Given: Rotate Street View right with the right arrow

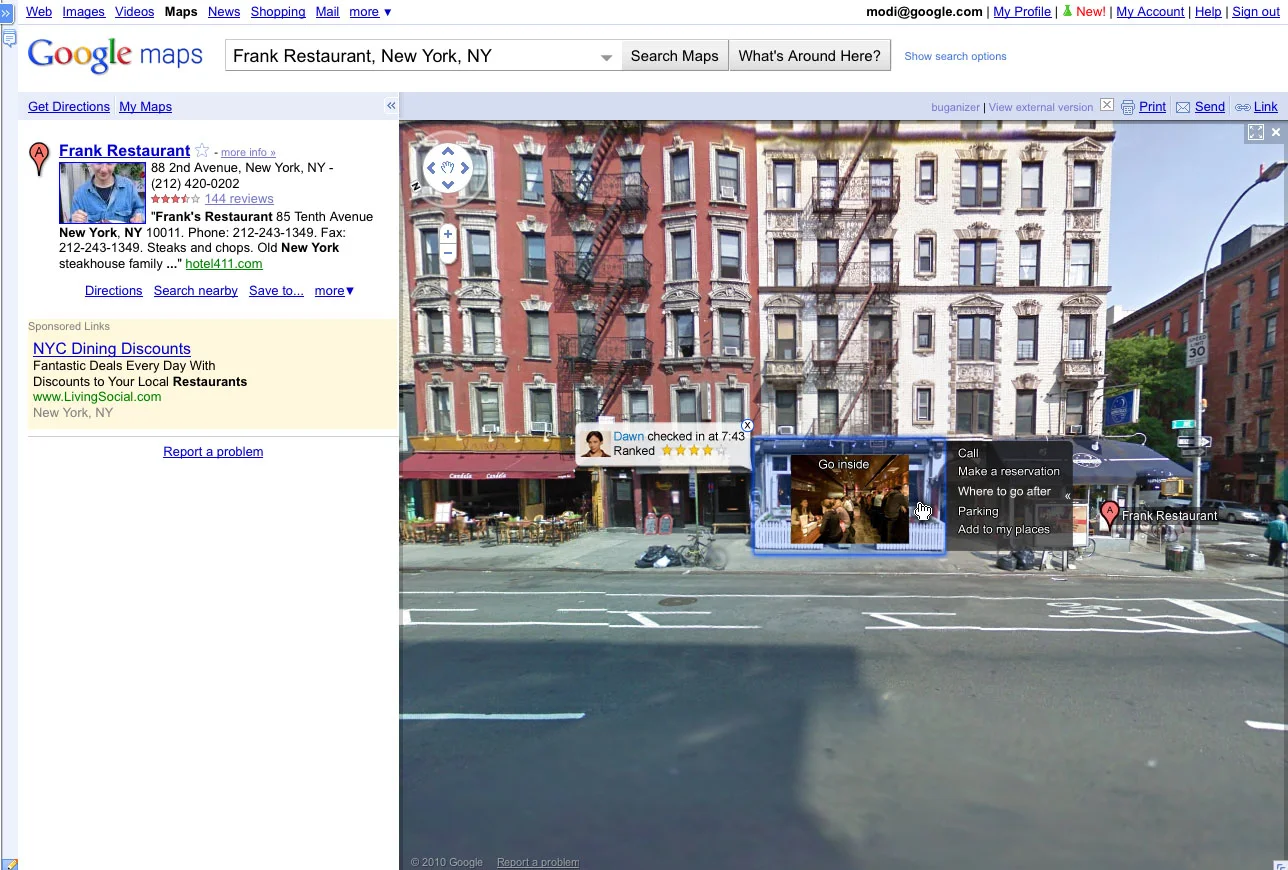Looking at the screenshot, I should tap(465, 168).
